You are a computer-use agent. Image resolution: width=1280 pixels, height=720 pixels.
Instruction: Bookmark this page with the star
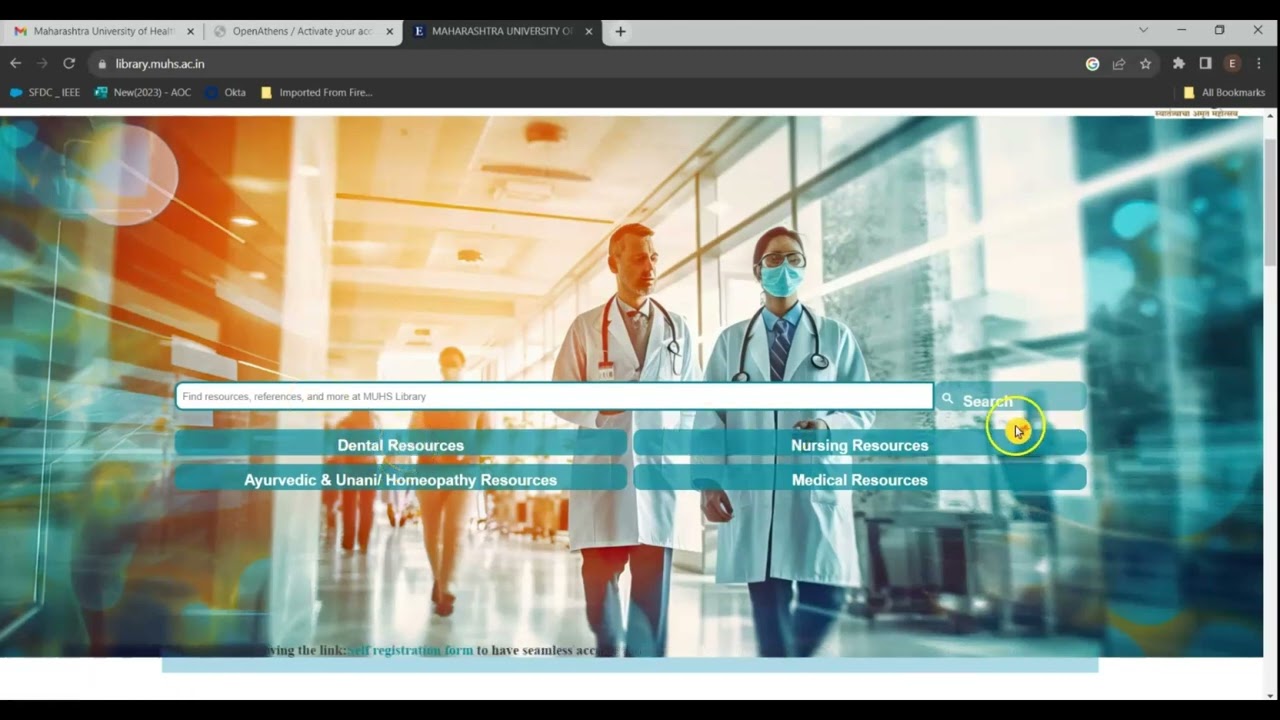(x=1146, y=64)
